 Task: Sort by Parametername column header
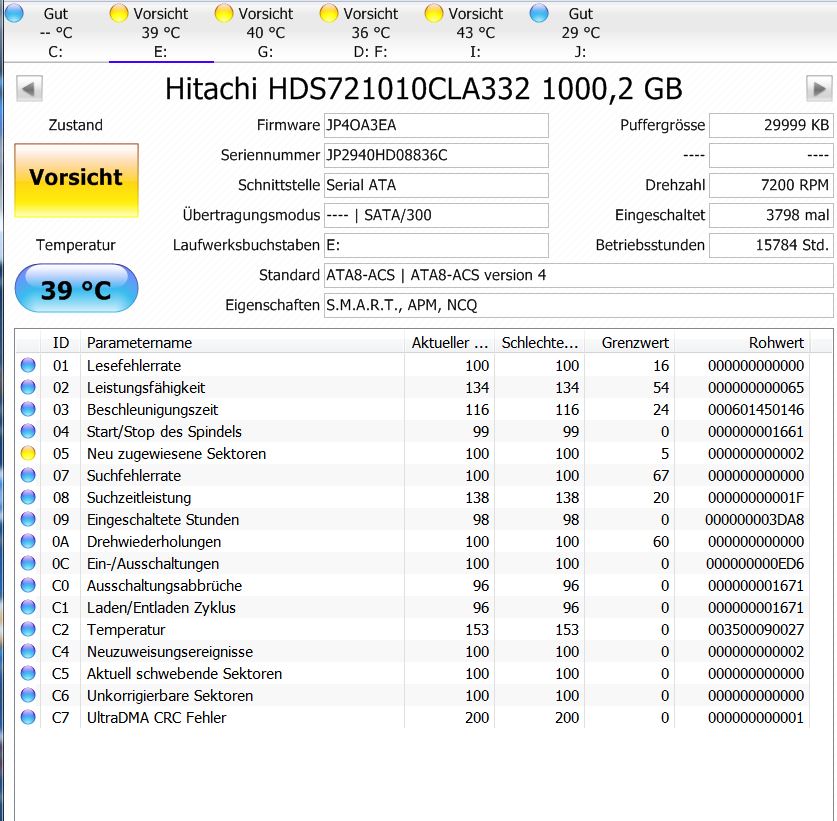[x=242, y=342]
